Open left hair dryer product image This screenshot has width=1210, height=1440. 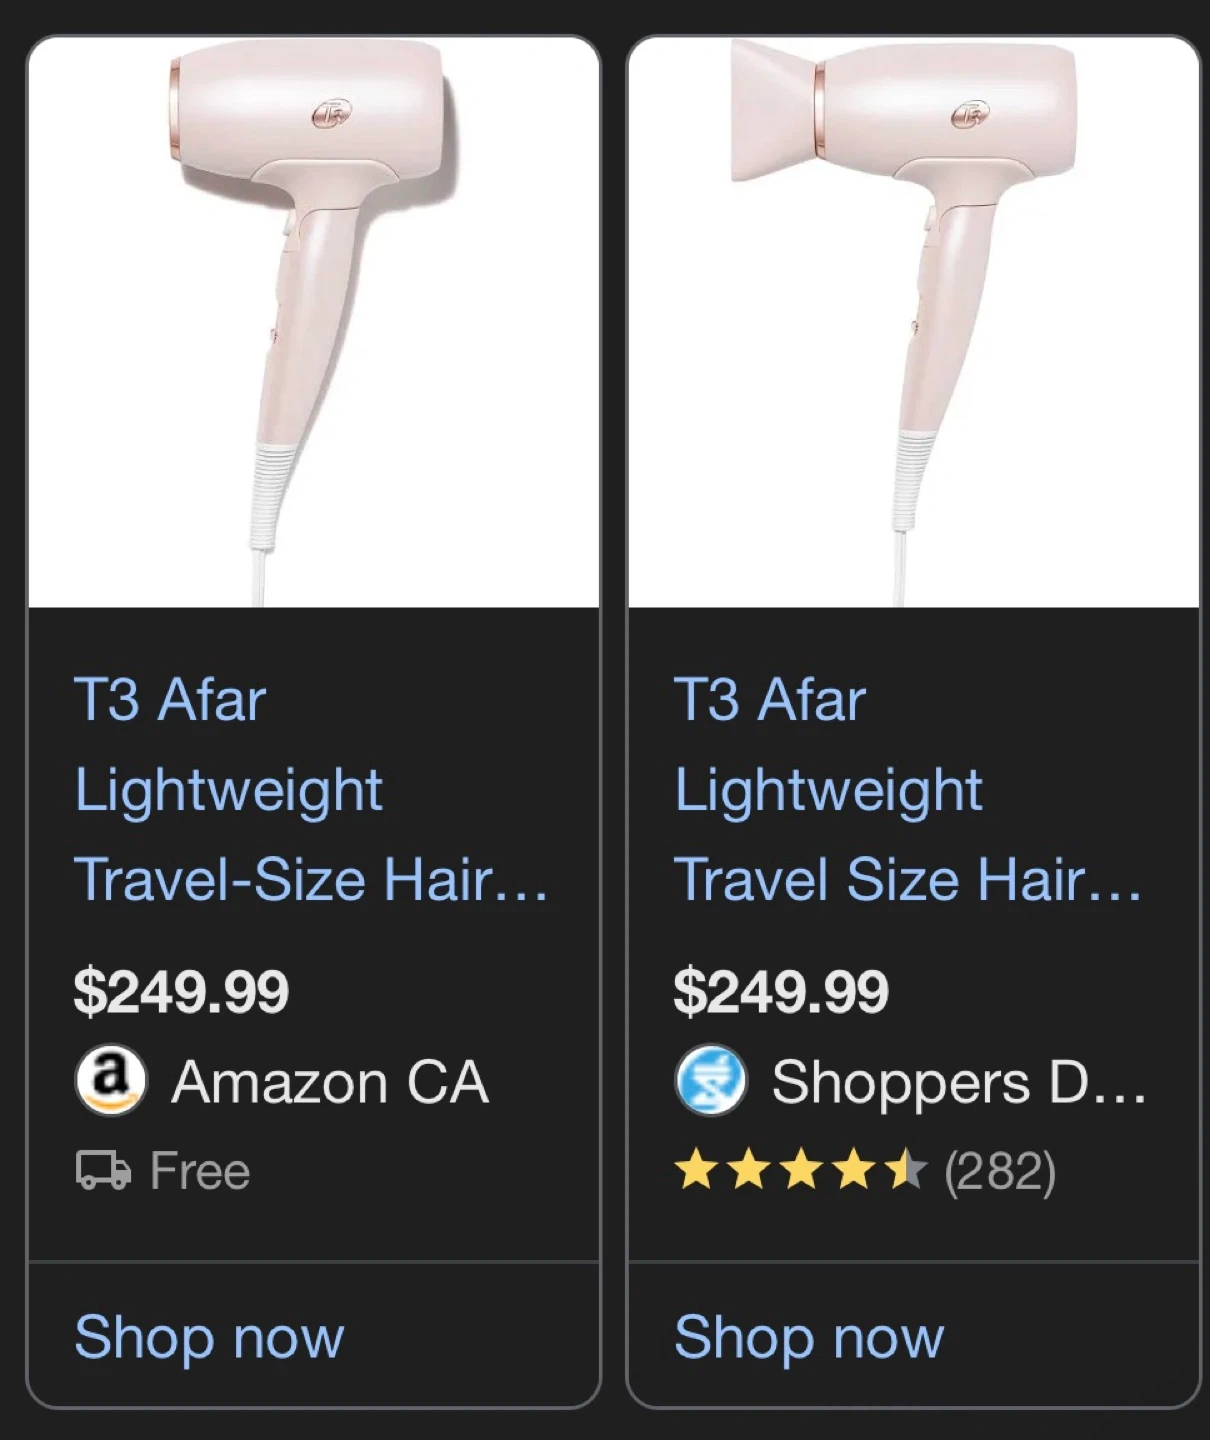coord(314,322)
